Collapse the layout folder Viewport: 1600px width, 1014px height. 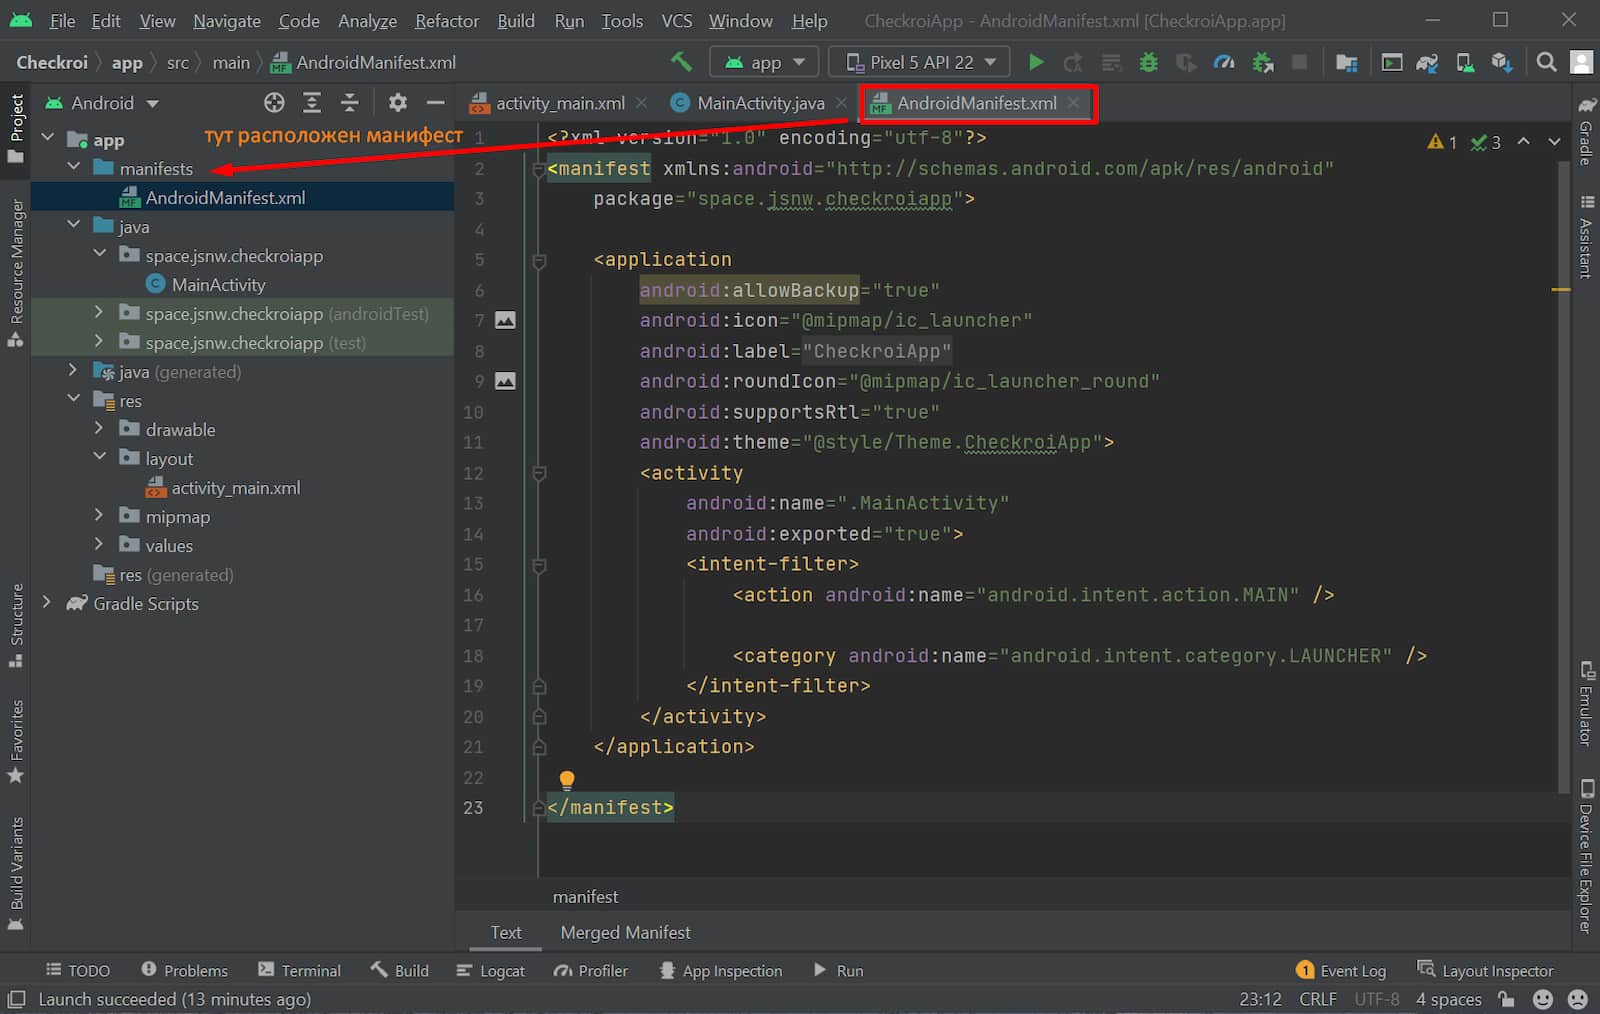tap(99, 457)
